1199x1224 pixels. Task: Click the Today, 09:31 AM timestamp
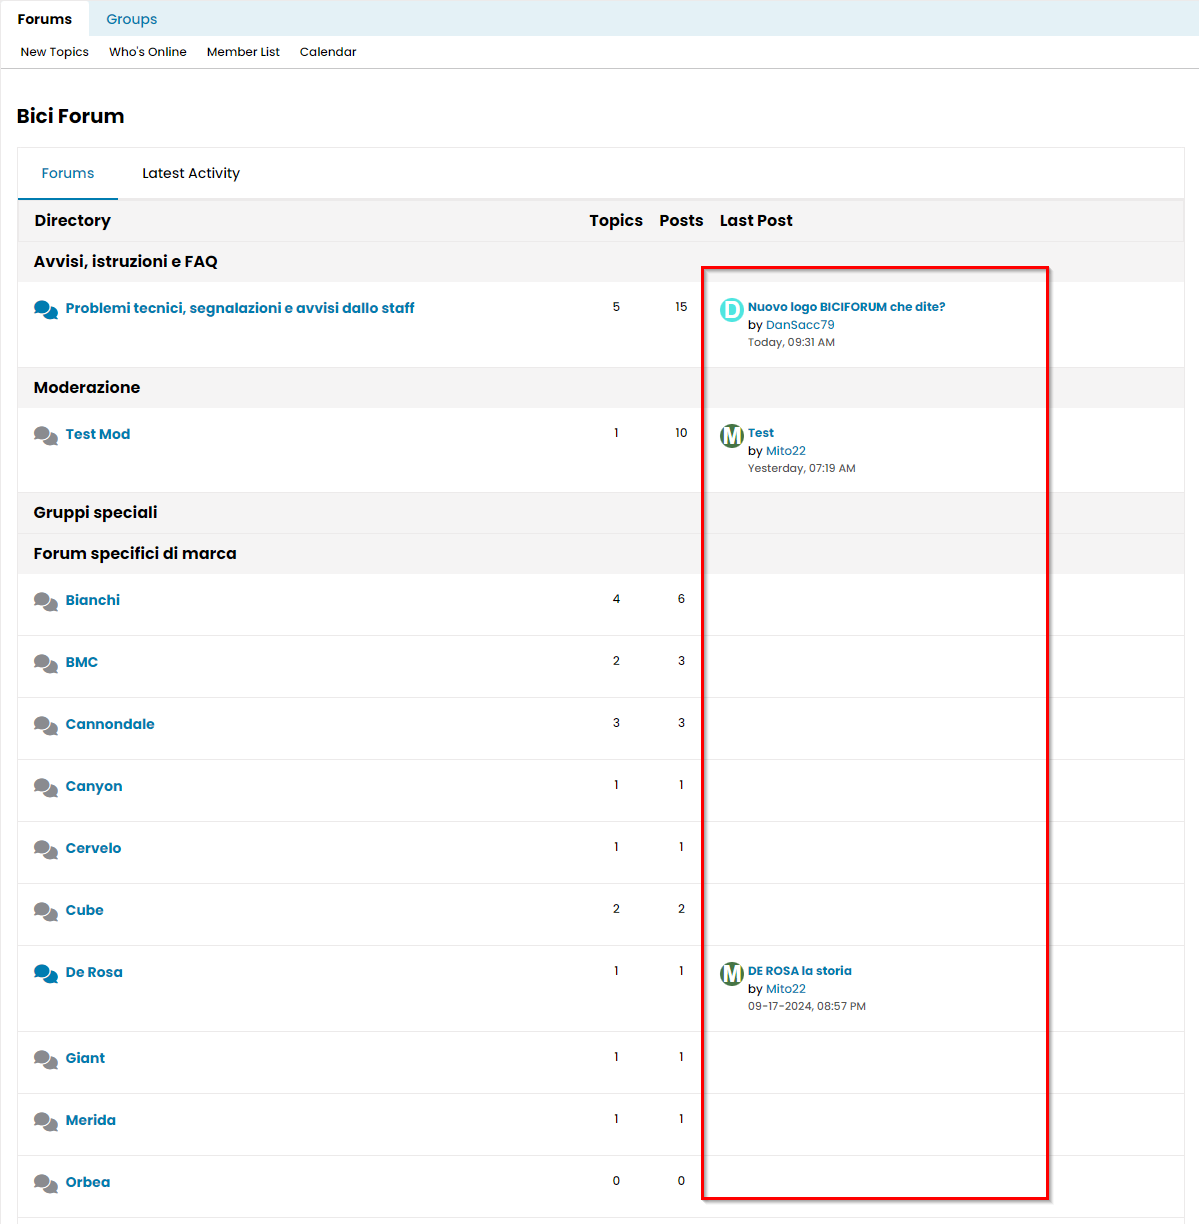(x=791, y=342)
